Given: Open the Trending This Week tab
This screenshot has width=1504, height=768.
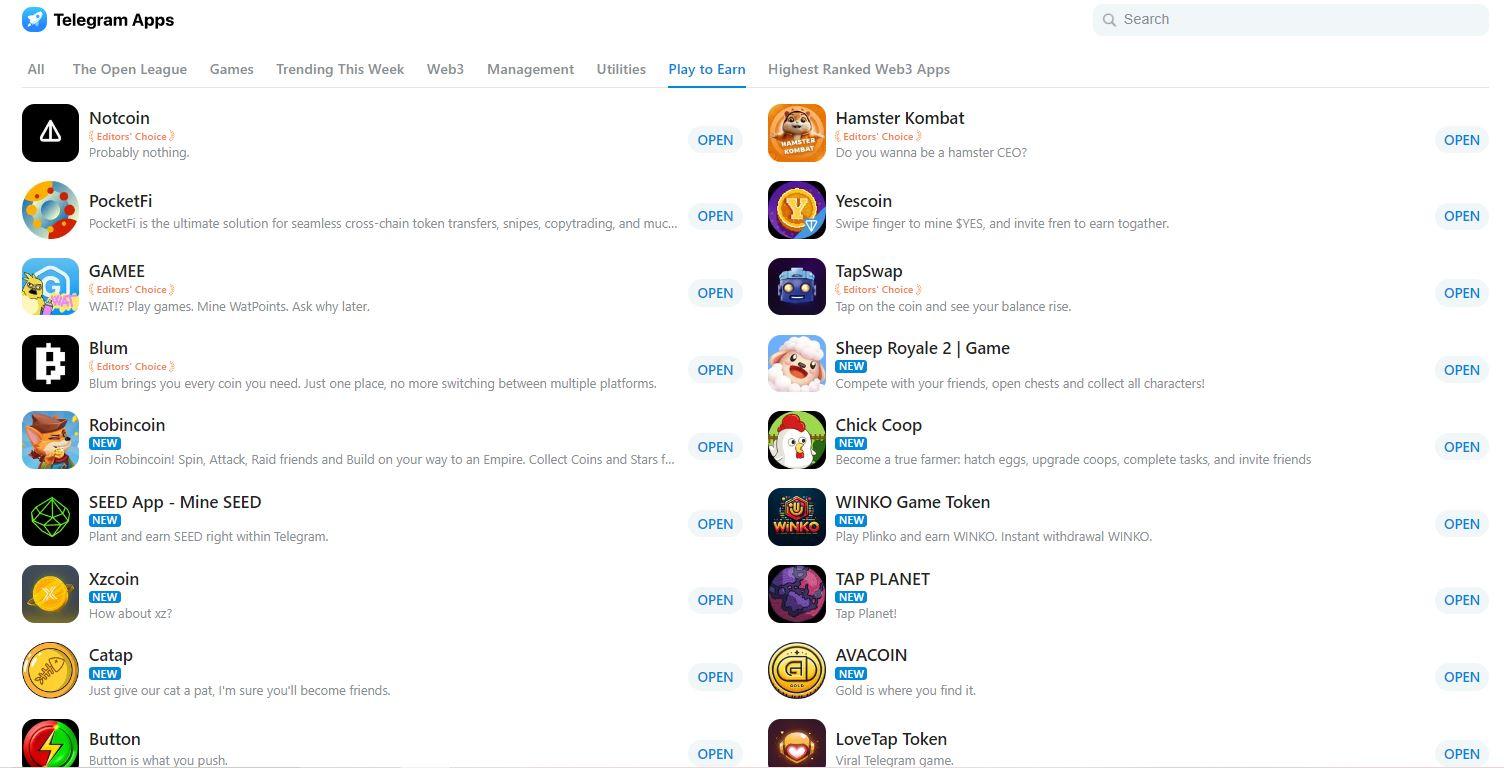Looking at the screenshot, I should [x=340, y=69].
